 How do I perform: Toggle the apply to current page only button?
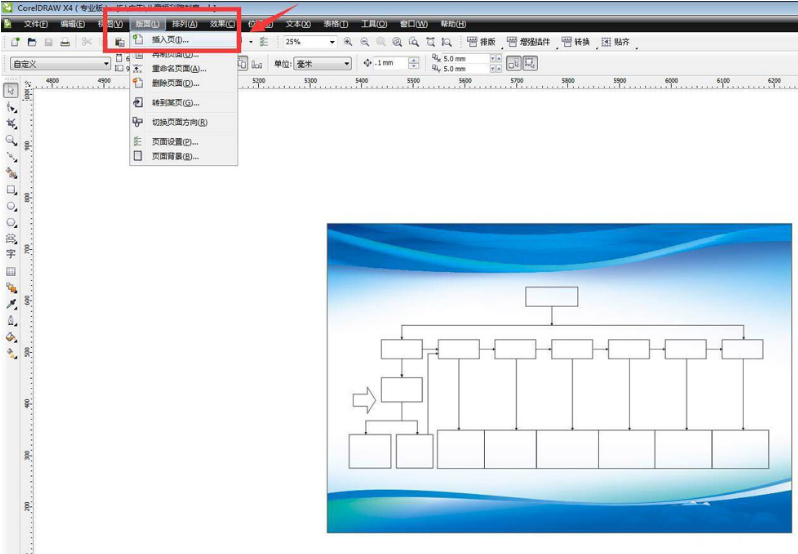click(257, 64)
